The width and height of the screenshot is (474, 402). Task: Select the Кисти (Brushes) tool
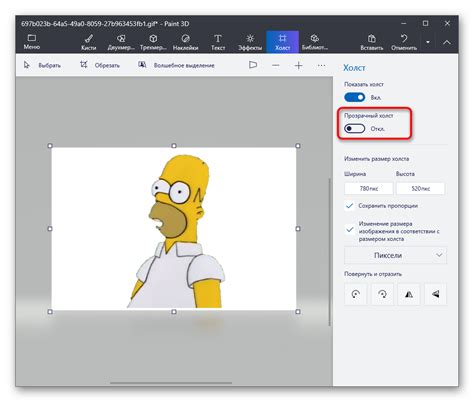[89, 42]
